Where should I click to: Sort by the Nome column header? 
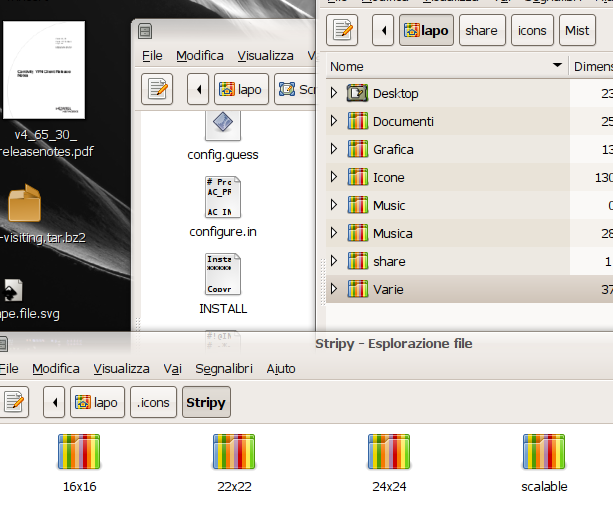(446, 66)
